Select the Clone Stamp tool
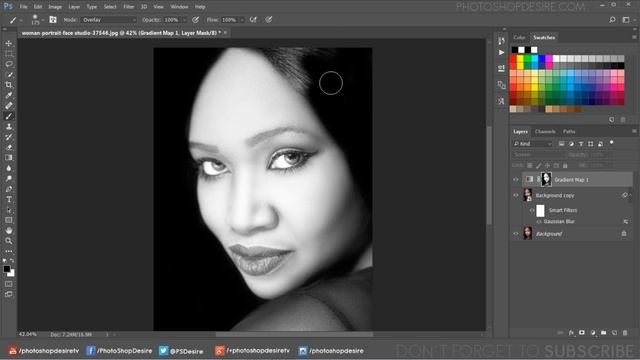 9,127
